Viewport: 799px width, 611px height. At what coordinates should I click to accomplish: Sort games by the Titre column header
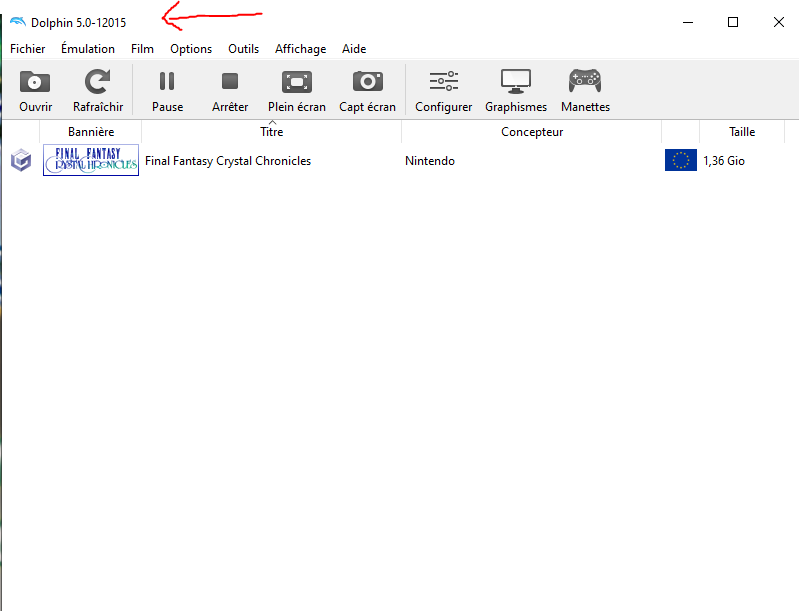point(272,132)
